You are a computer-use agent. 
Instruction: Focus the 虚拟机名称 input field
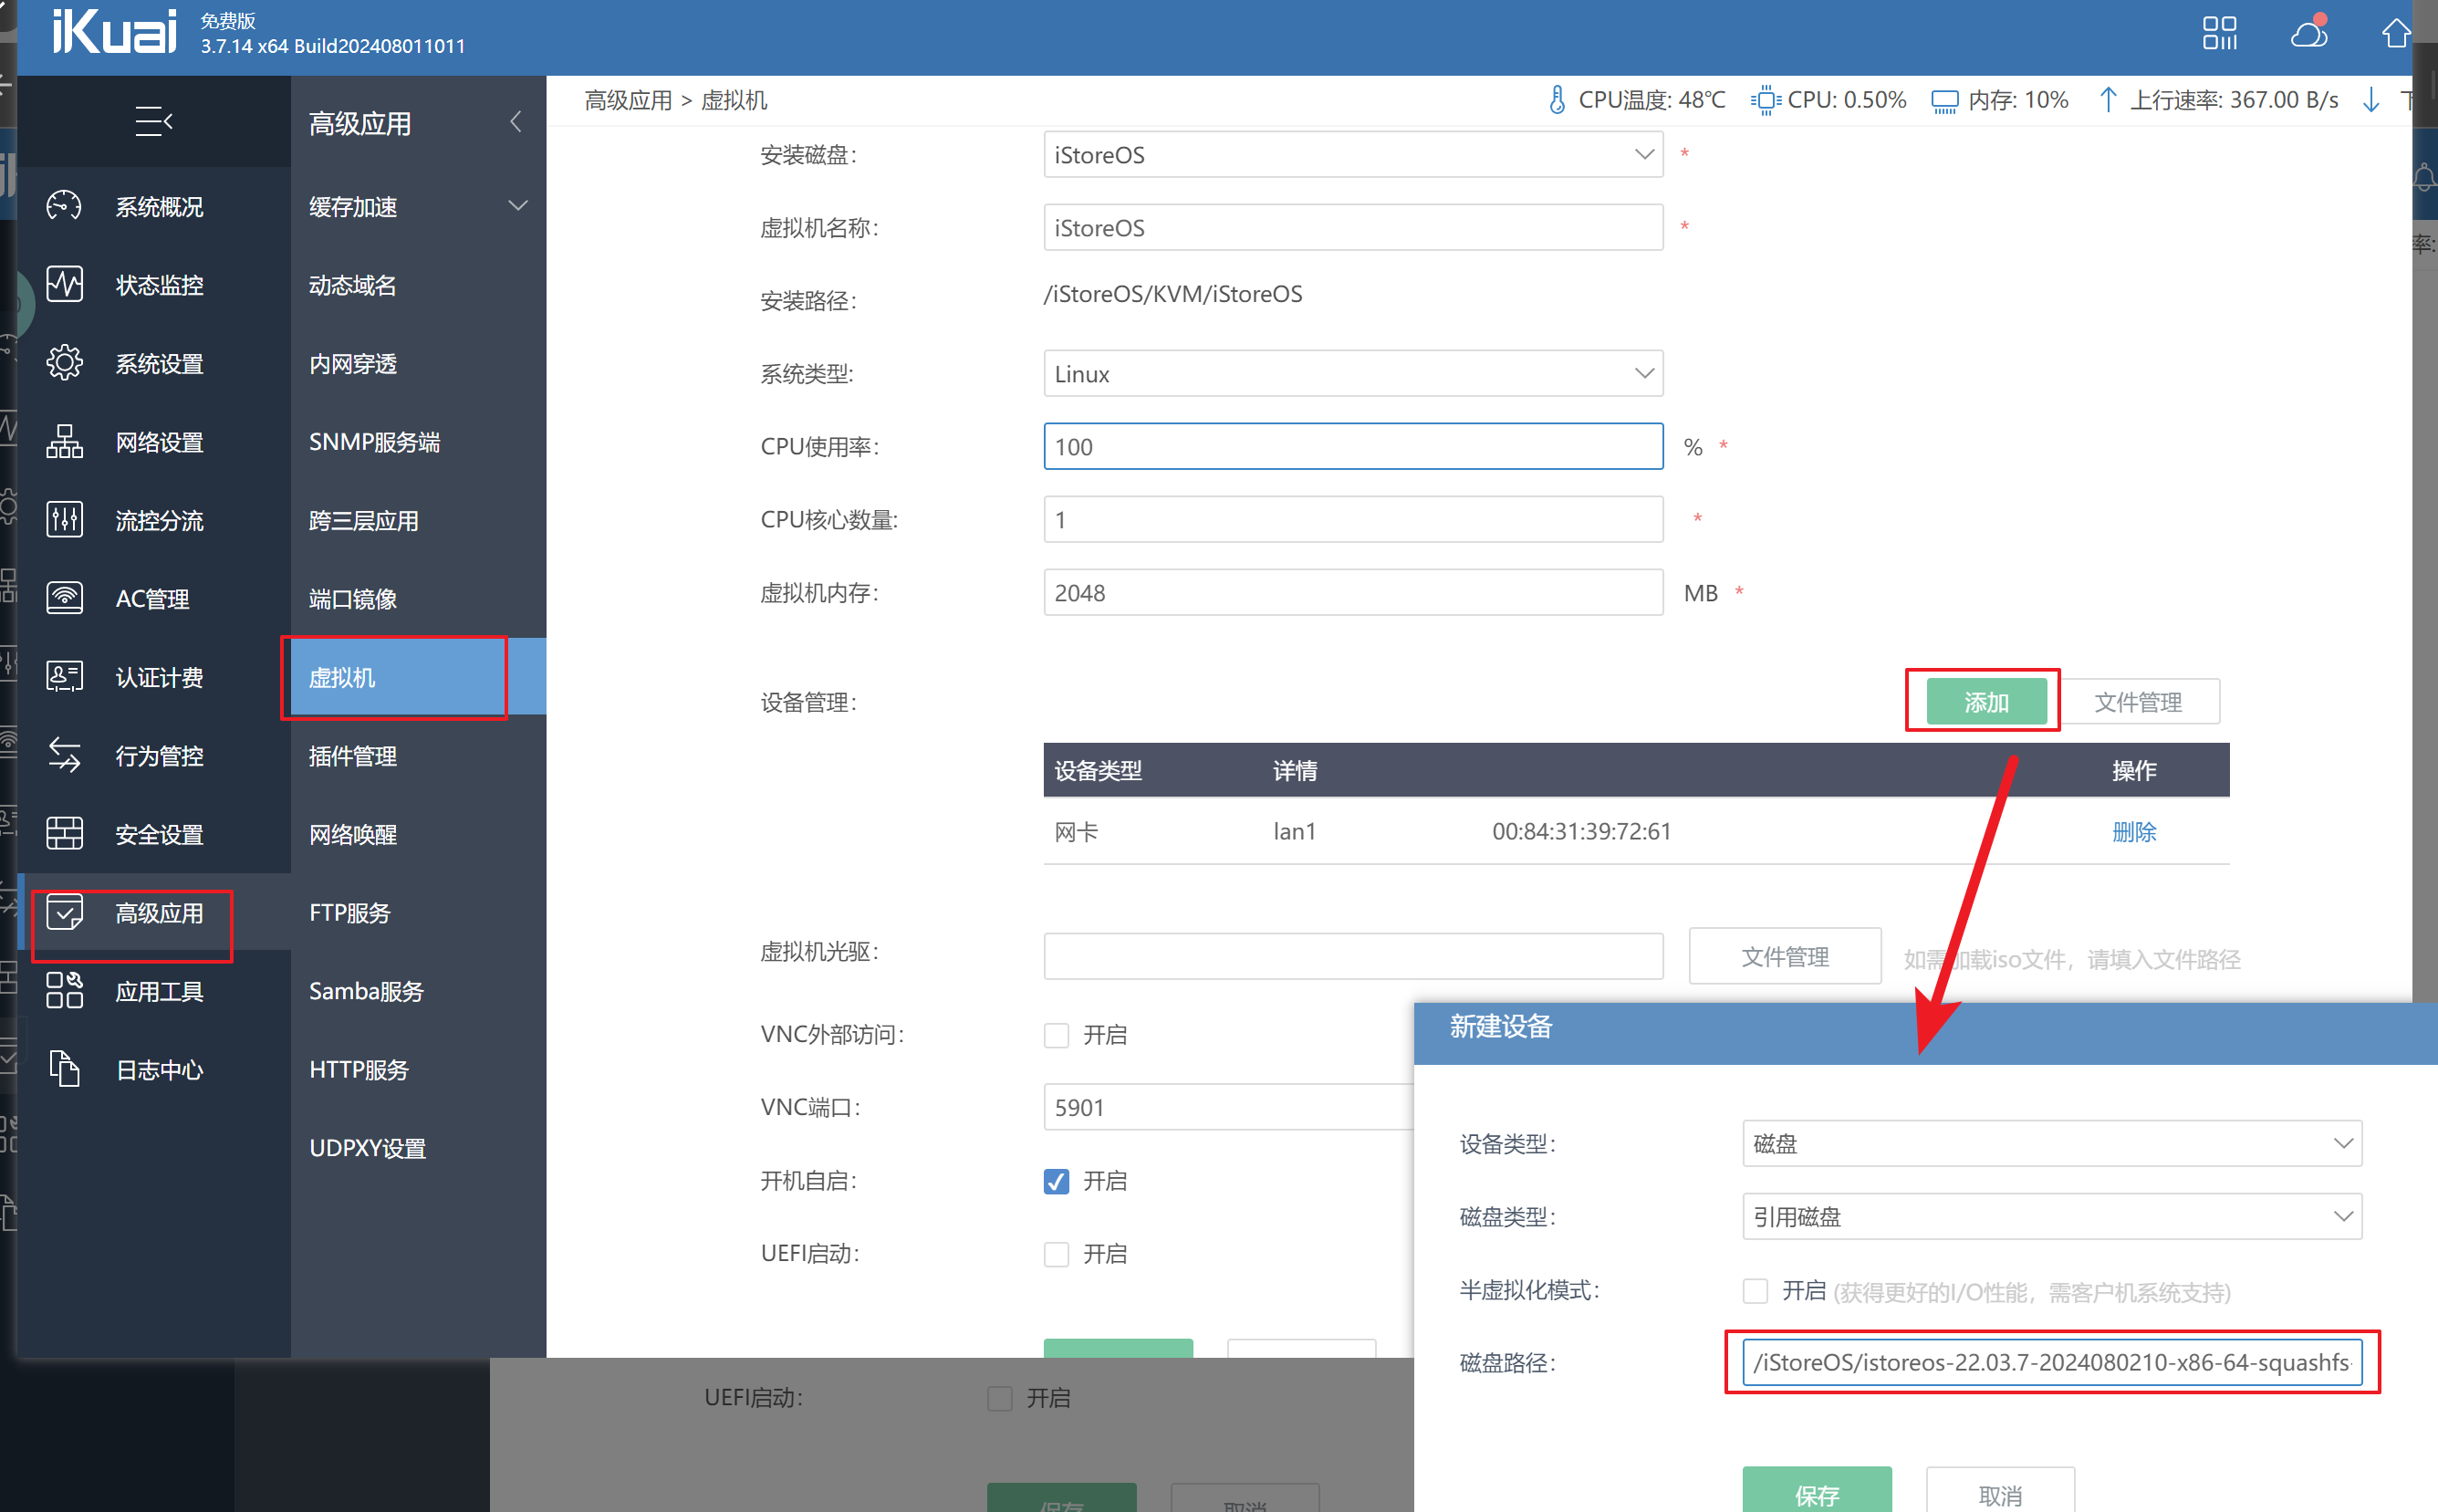[x=1353, y=228]
